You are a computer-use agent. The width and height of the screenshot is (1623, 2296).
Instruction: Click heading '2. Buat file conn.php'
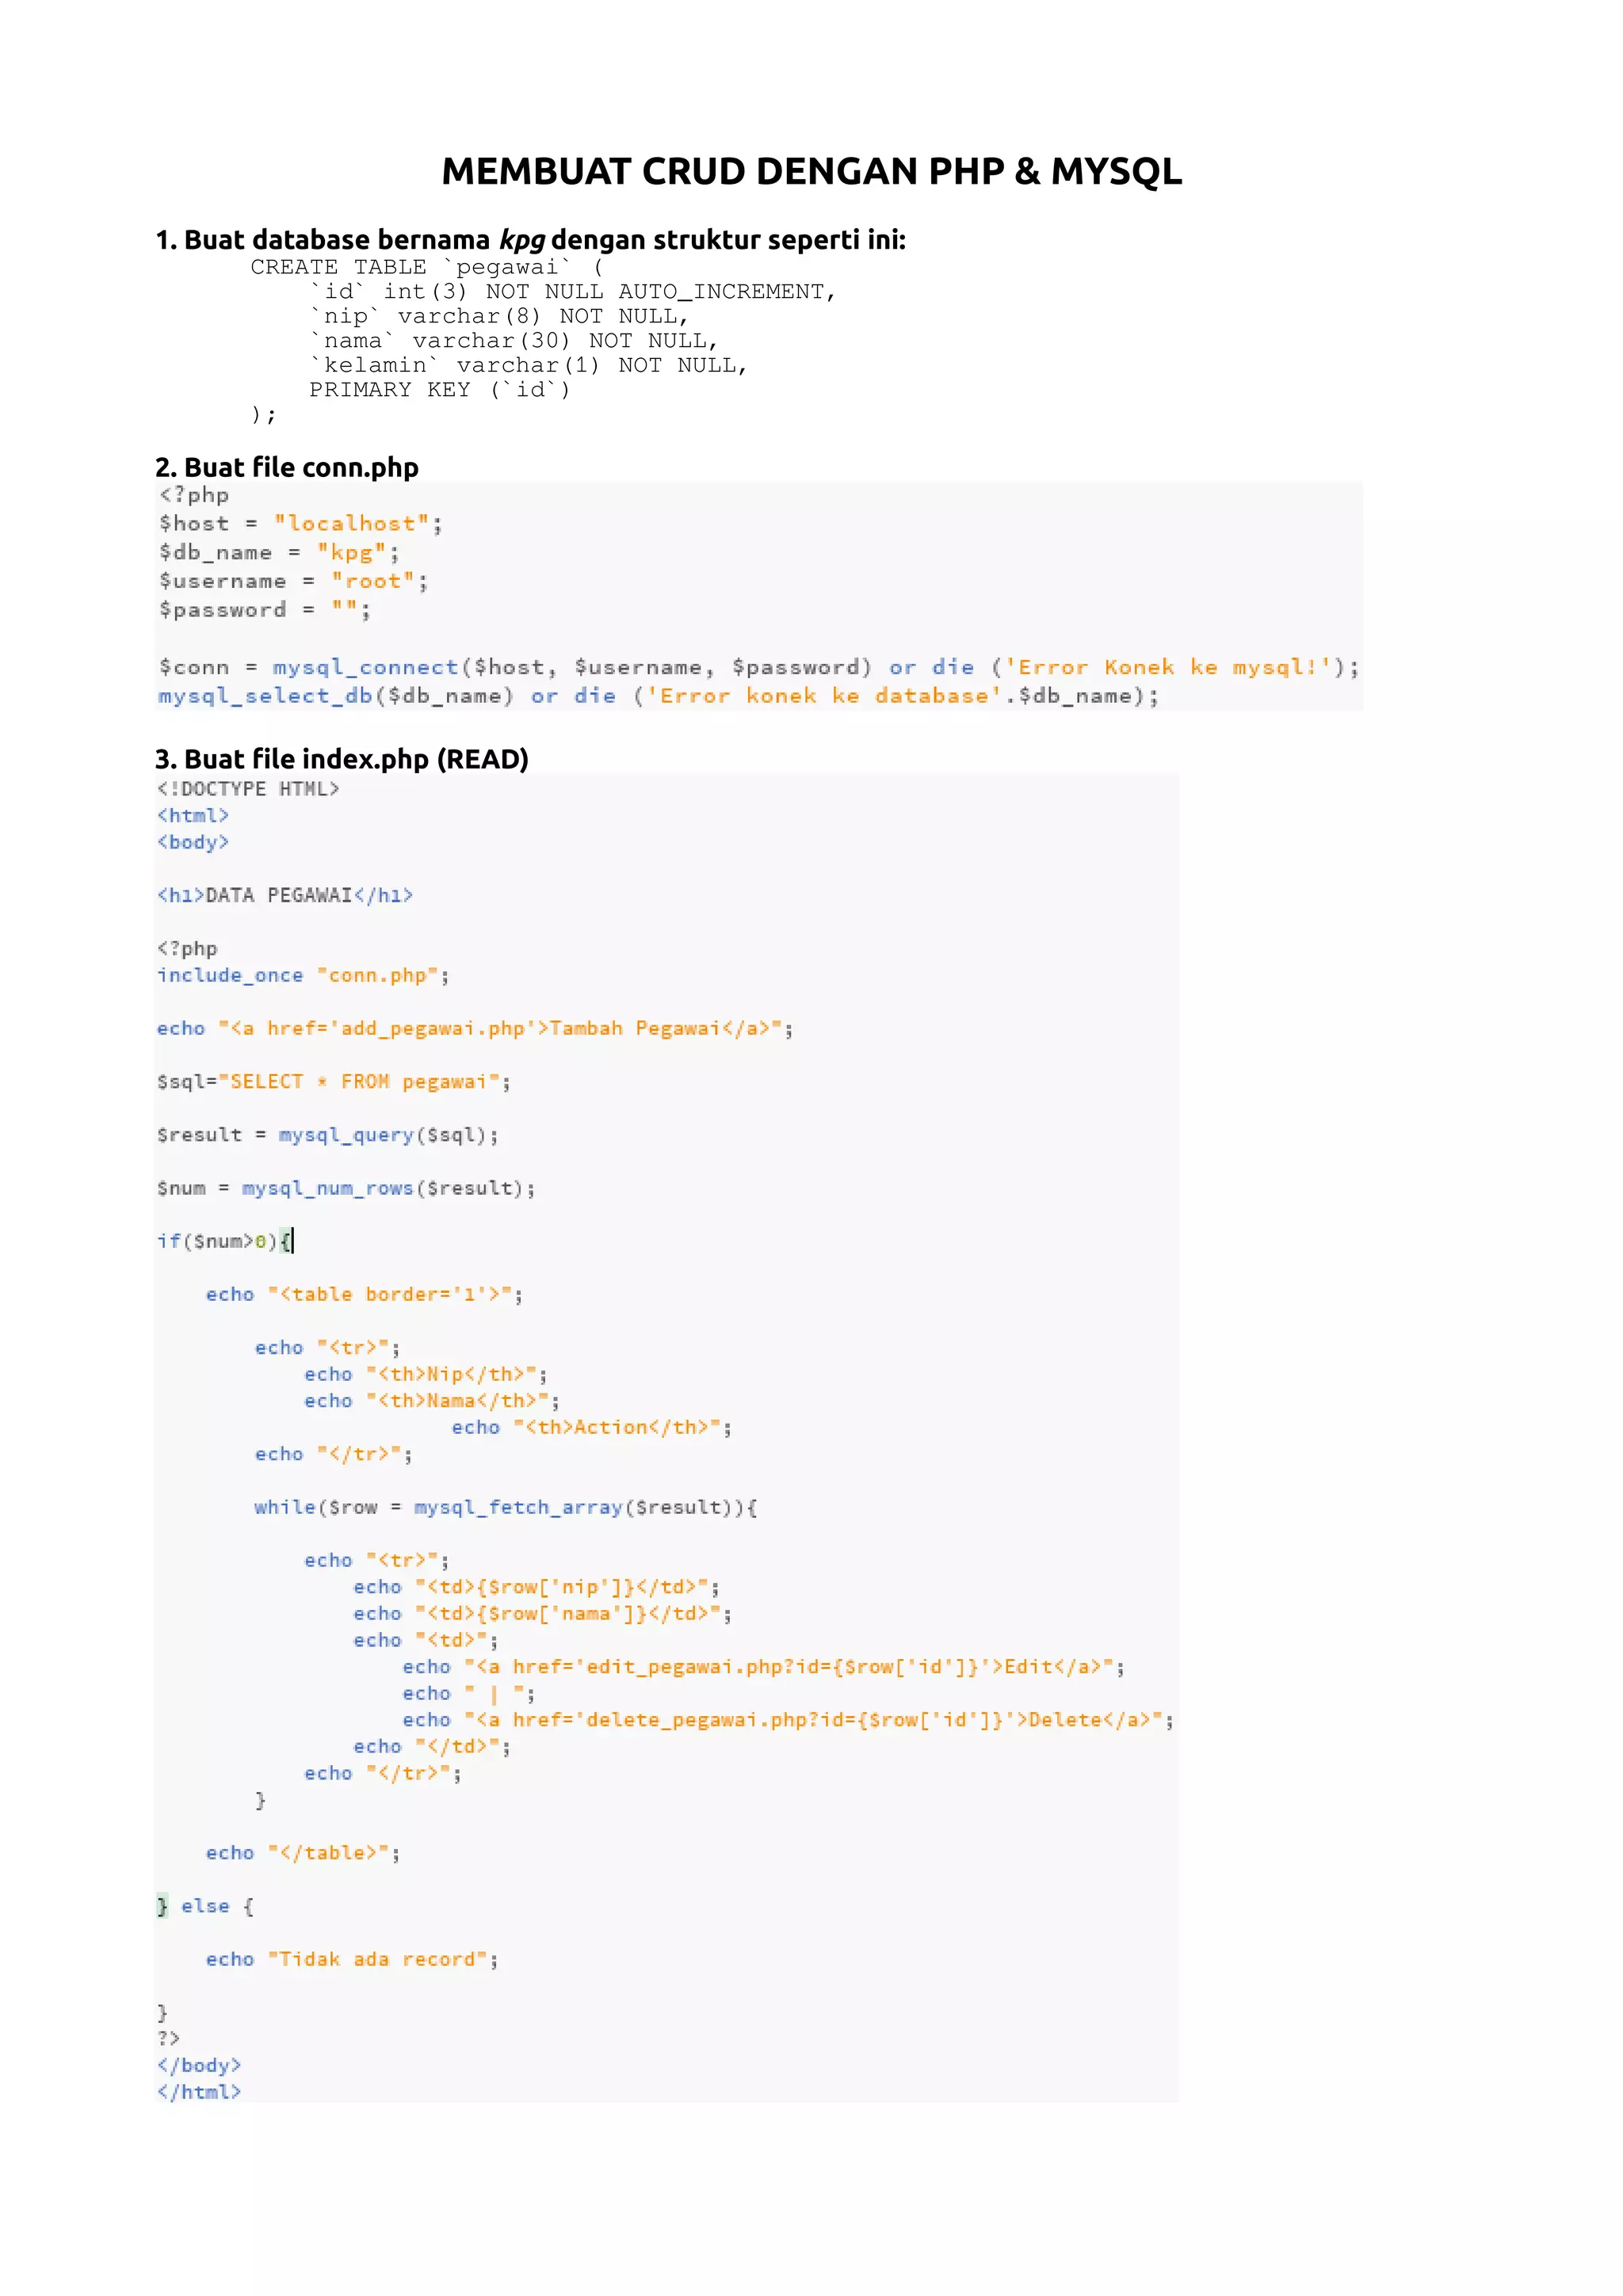(x=287, y=467)
